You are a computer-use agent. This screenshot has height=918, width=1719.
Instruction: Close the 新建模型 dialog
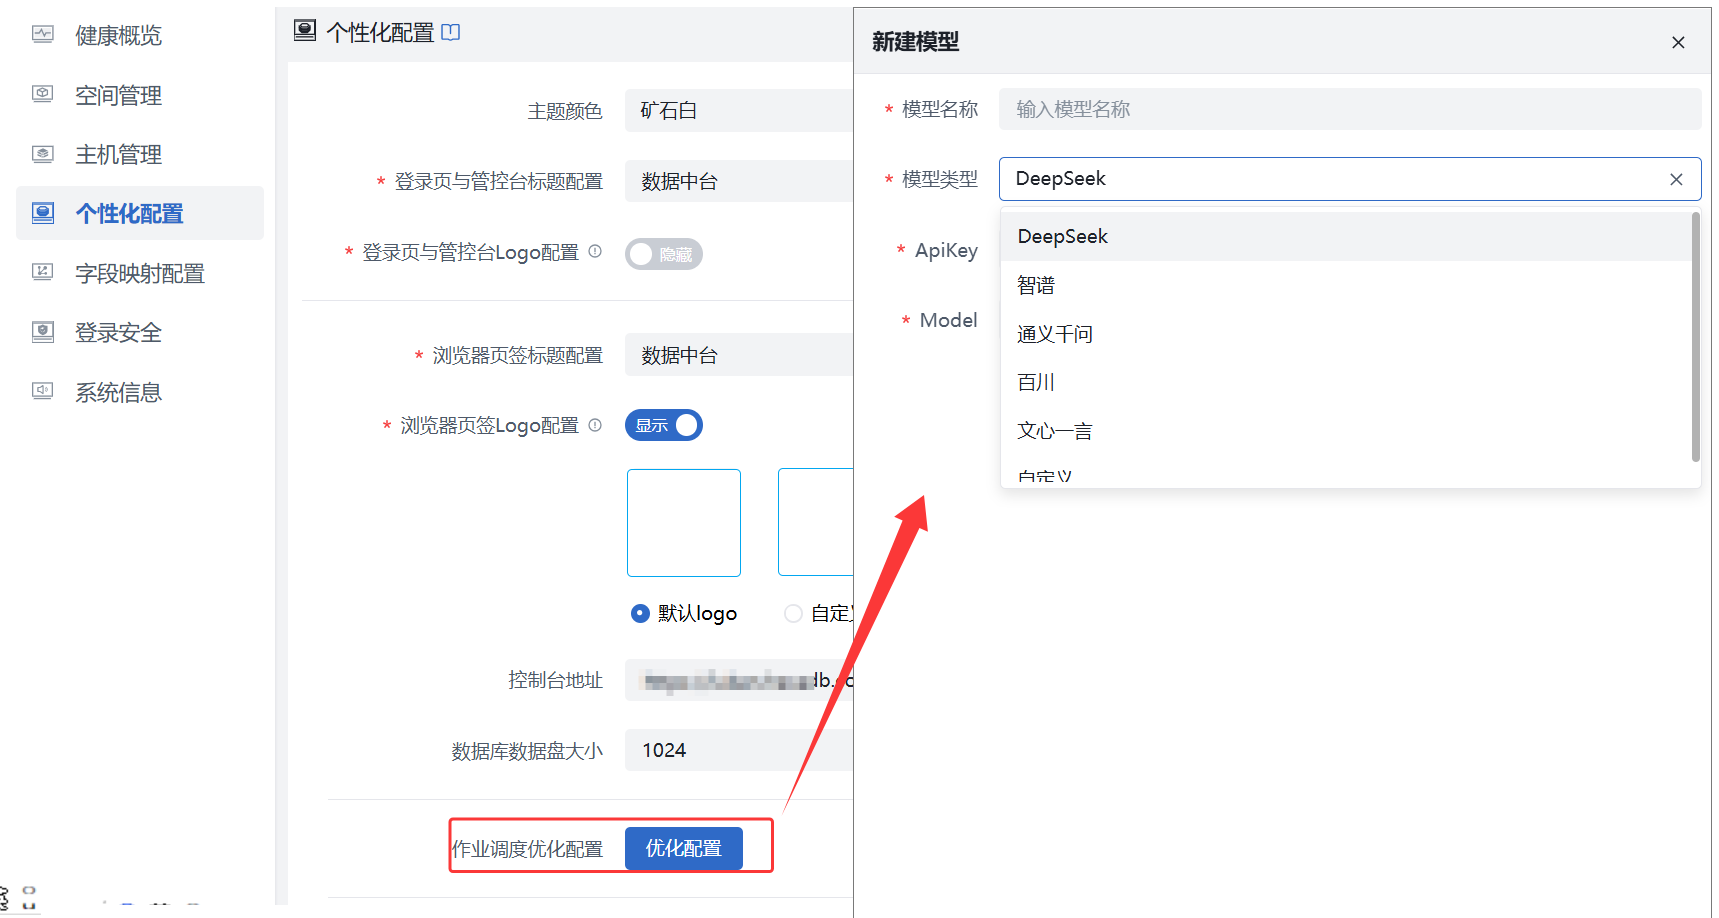tap(1677, 42)
